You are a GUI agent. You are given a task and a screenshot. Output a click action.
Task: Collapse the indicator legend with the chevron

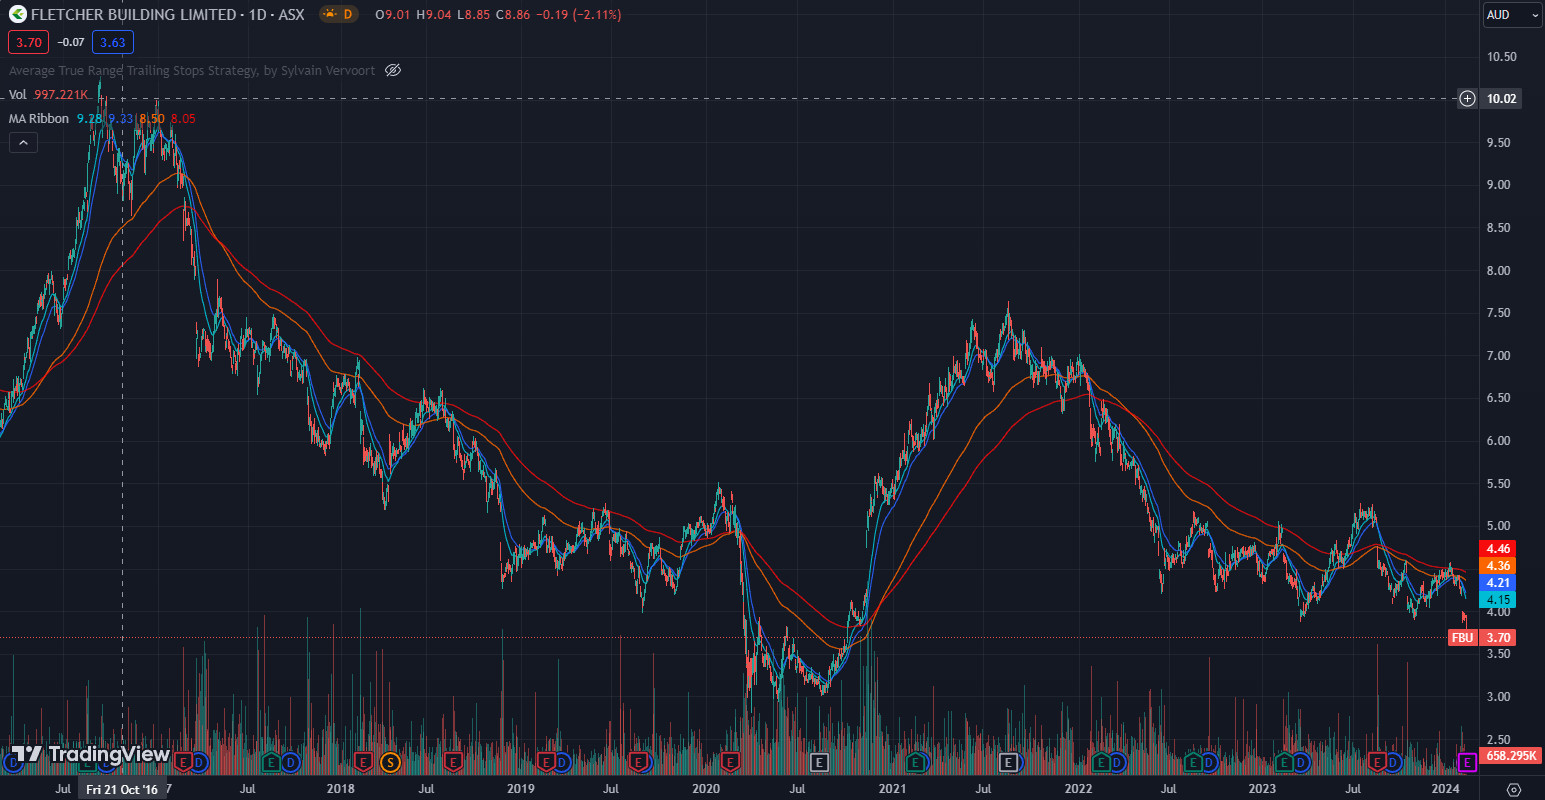(x=23, y=142)
